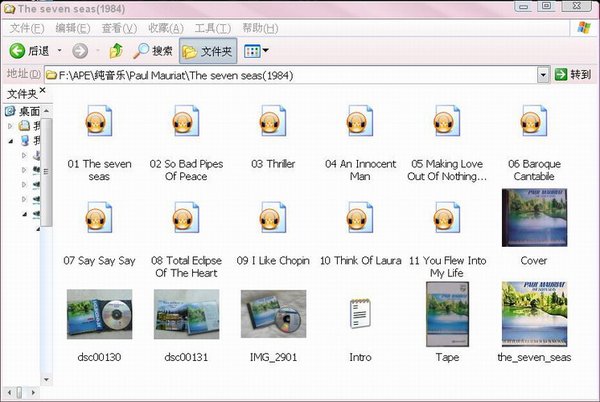Collapse the computer node in folder tree
The image size is (600, 402).
[10, 141]
